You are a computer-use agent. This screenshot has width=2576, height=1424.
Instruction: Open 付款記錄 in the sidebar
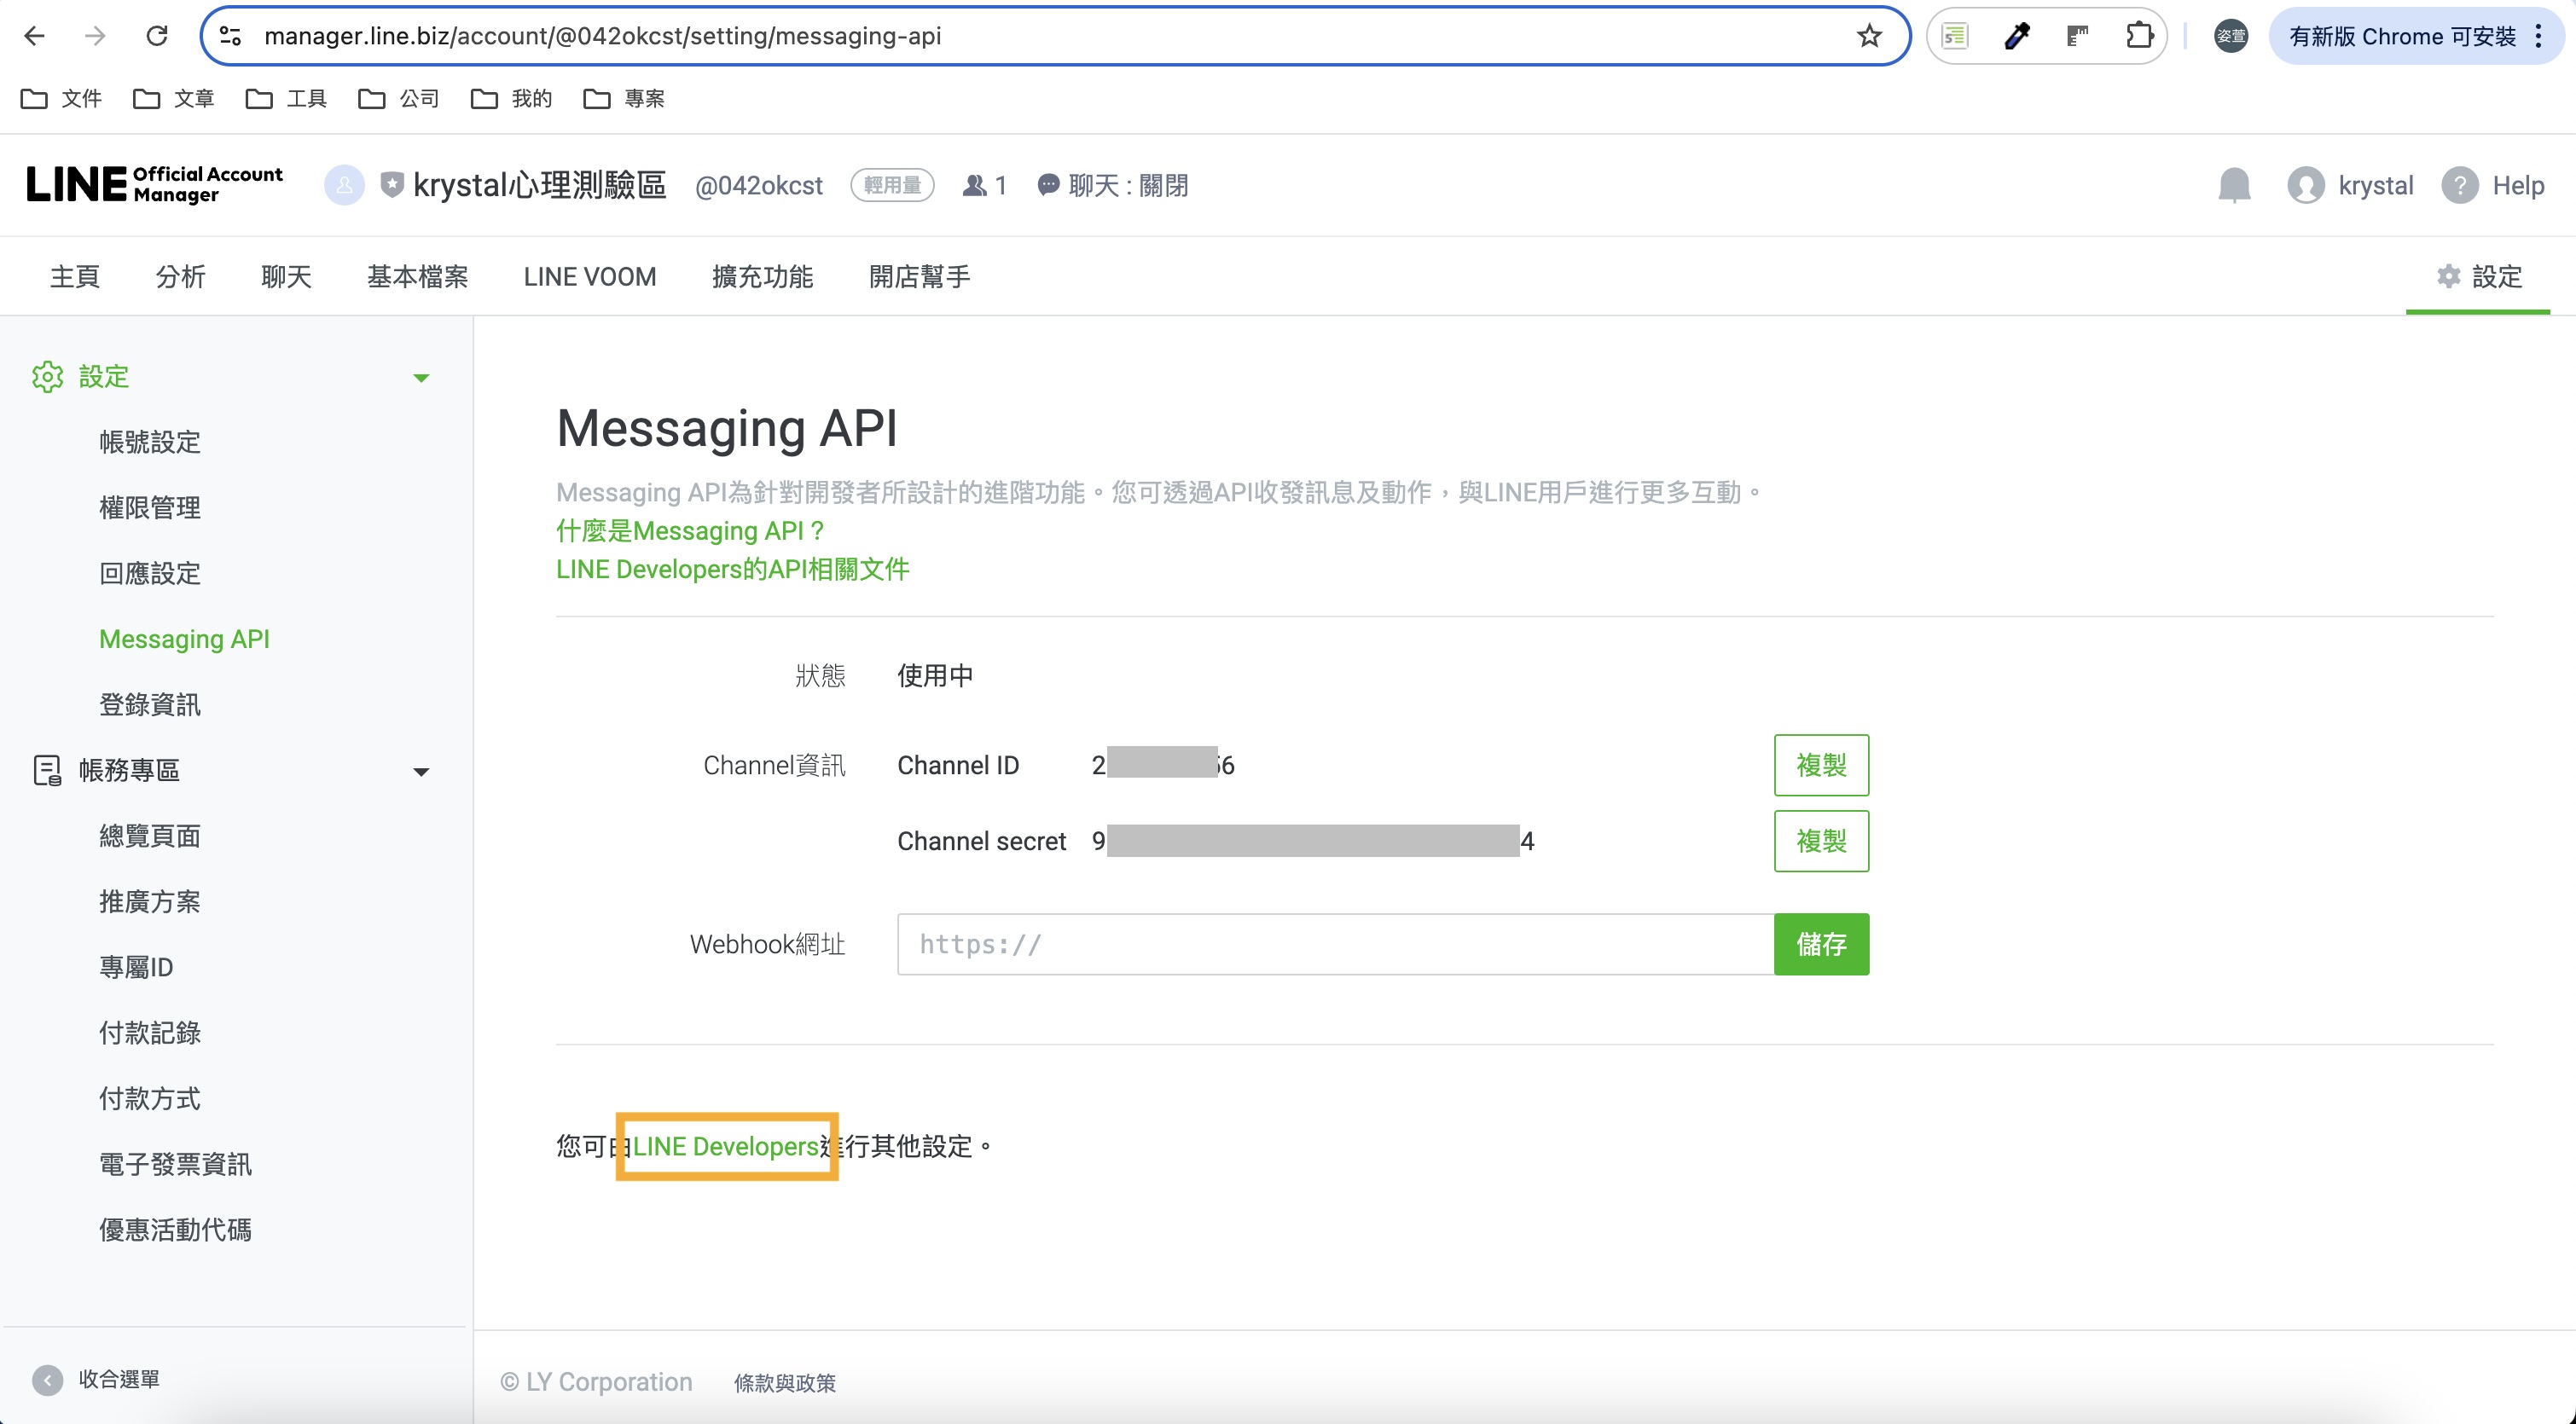(150, 1033)
